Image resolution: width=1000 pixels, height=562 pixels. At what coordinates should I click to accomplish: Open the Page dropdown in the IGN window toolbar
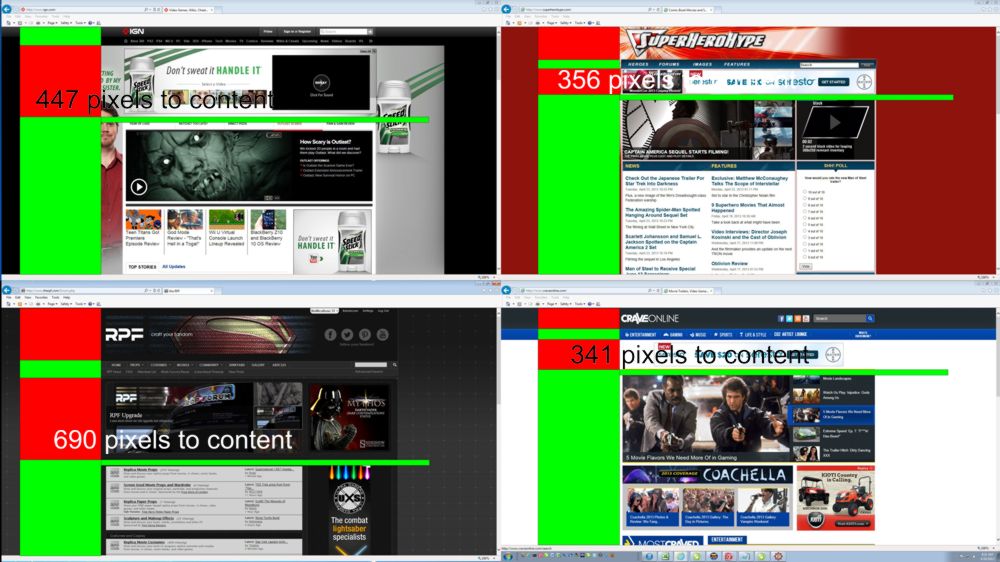pos(52,23)
